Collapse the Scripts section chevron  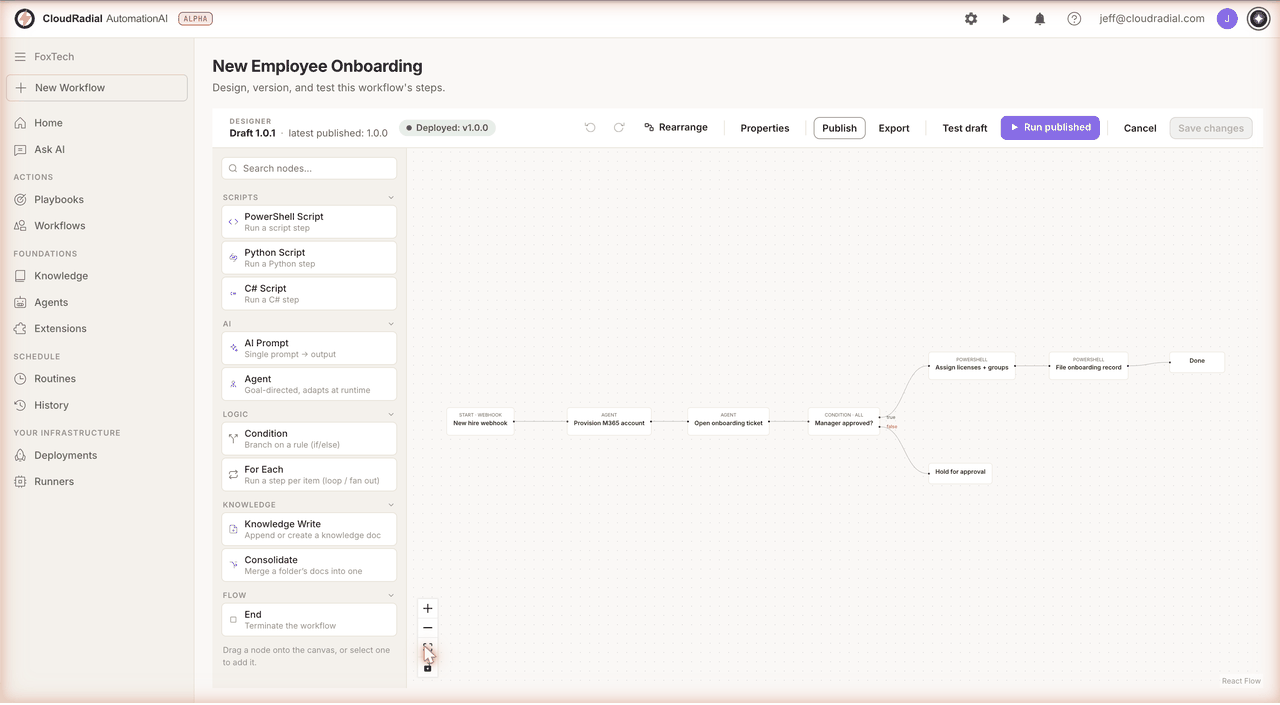[x=391, y=198]
